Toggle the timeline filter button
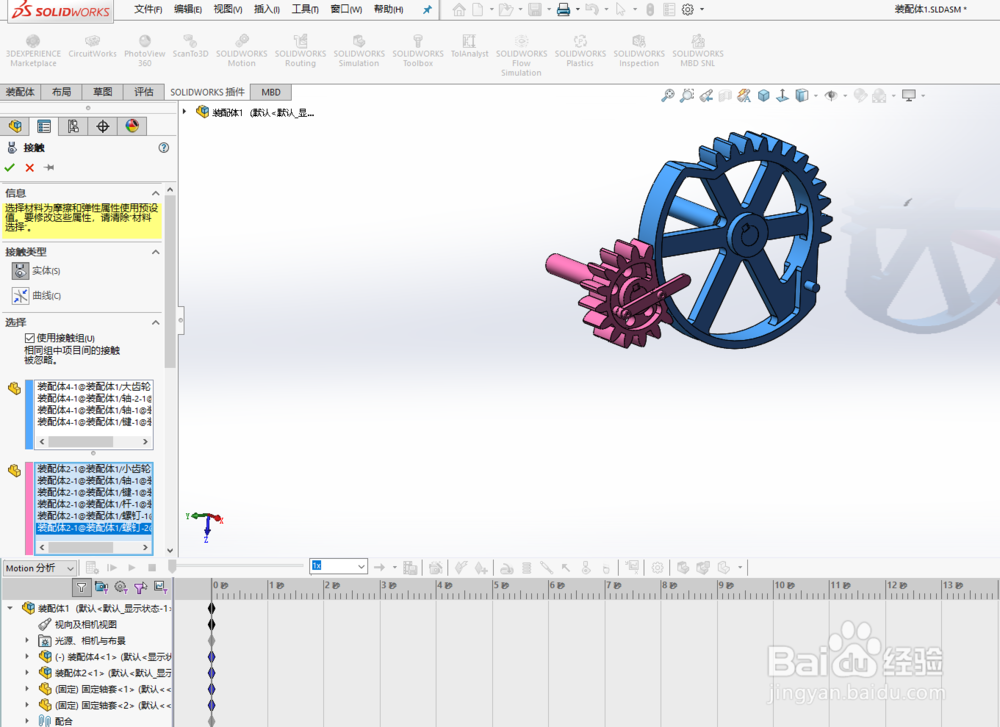Viewport: 1000px width, 727px height. coord(81,587)
